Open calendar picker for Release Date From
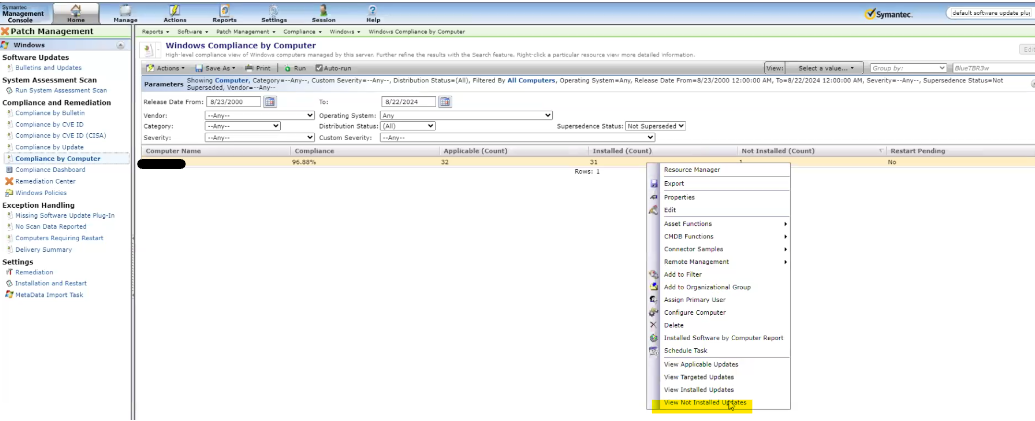Screen dimensions: 1035x421 (x=269, y=101)
